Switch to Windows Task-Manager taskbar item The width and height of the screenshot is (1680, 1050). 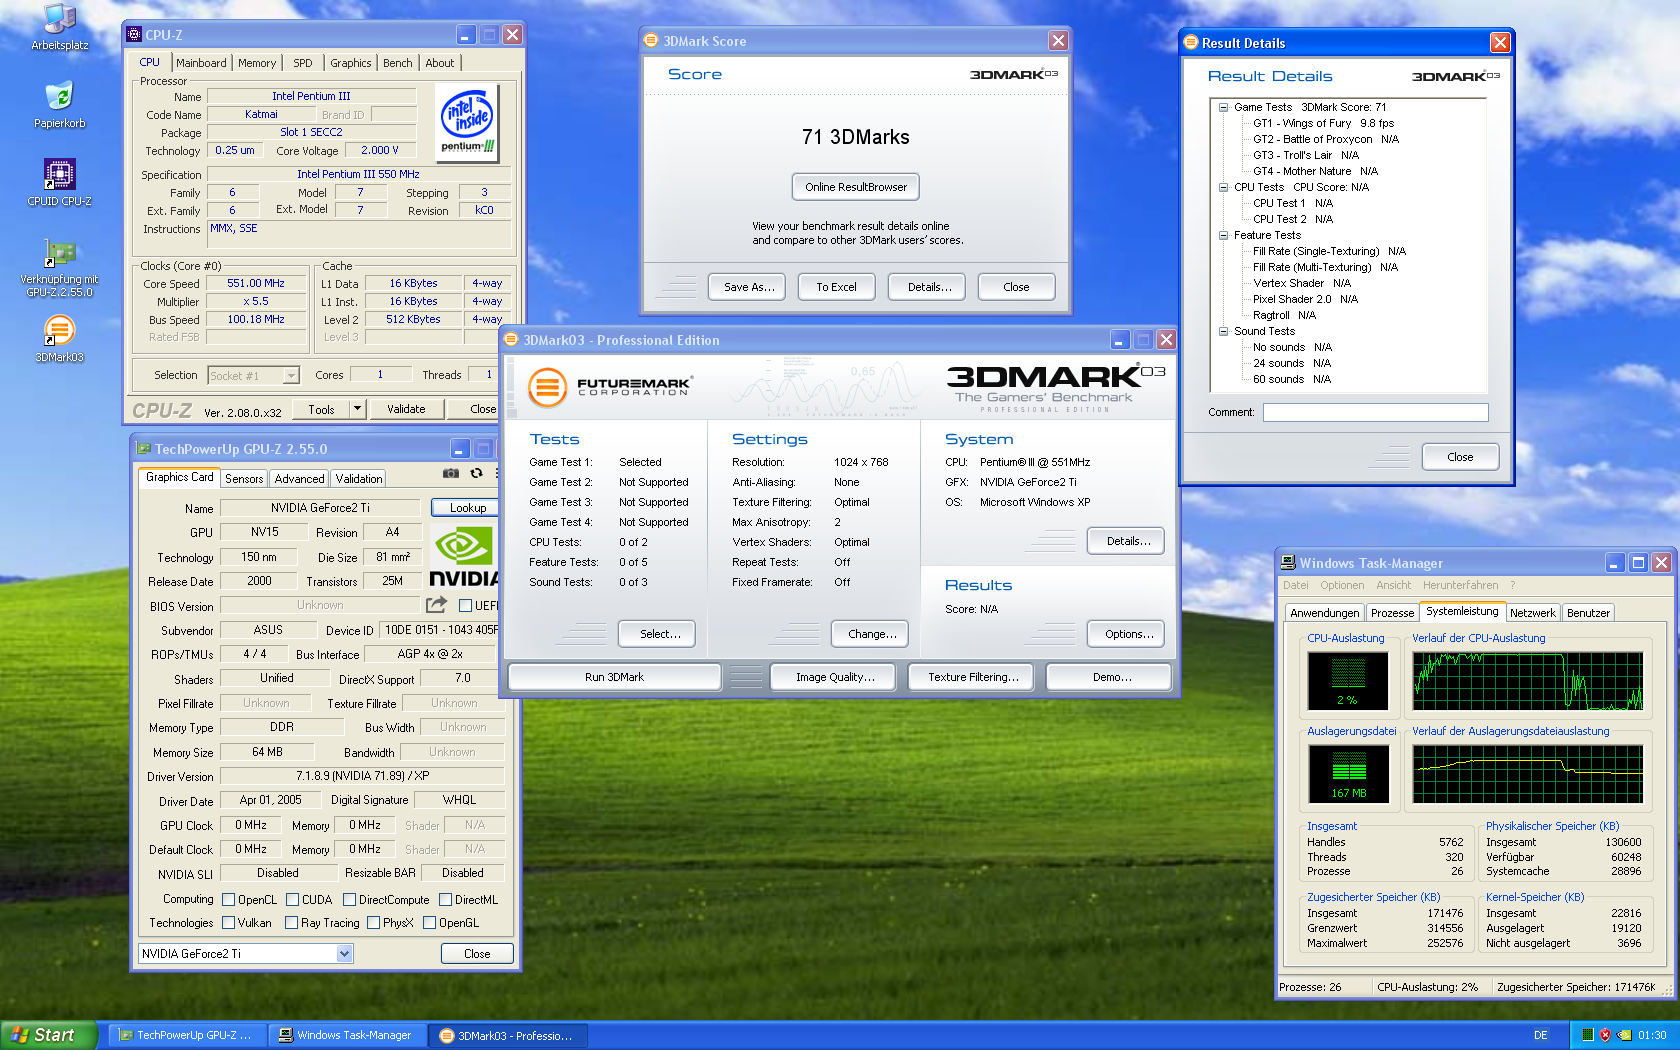[x=348, y=1035]
